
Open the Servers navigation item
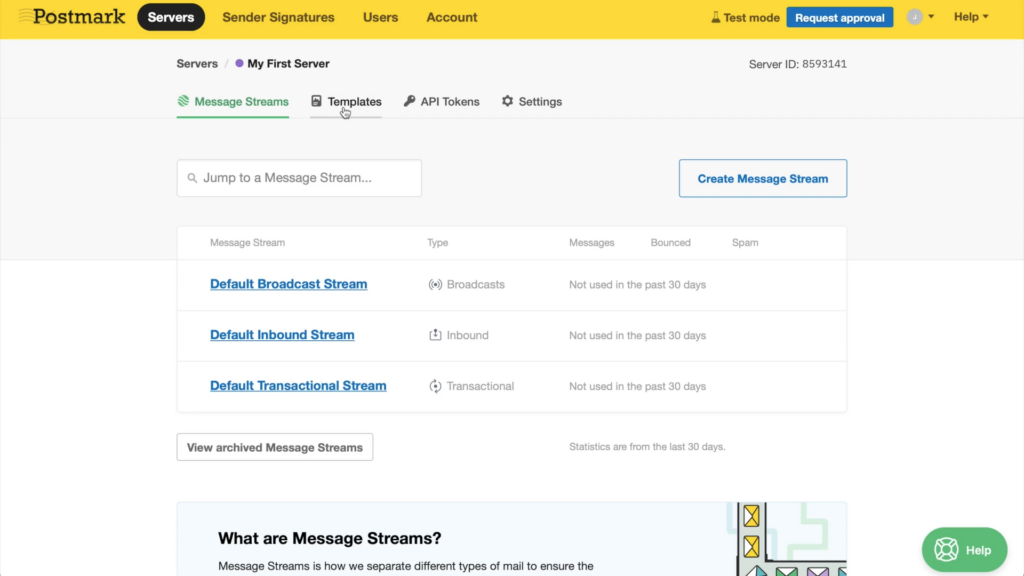pos(170,17)
